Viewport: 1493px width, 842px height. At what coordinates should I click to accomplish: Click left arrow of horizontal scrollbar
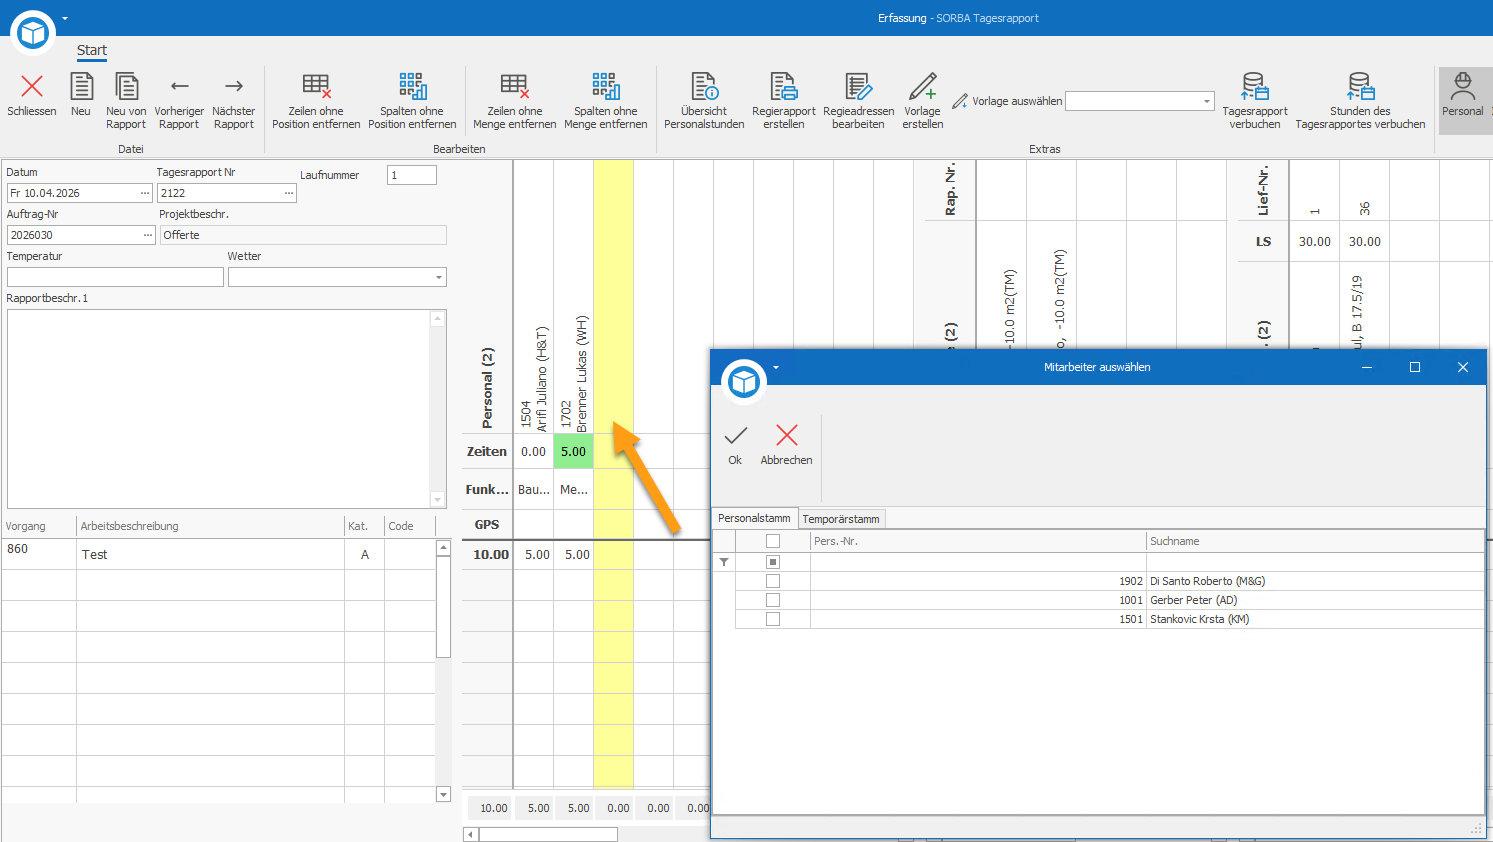(470, 834)
